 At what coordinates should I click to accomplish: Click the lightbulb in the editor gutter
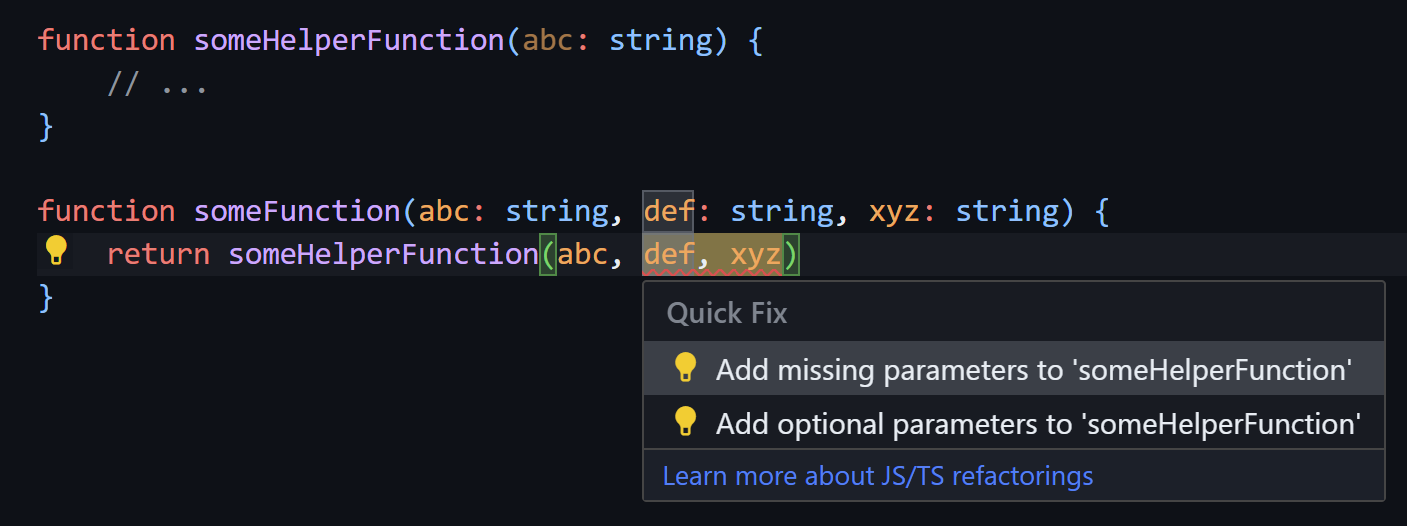click(x=56, y=250)
